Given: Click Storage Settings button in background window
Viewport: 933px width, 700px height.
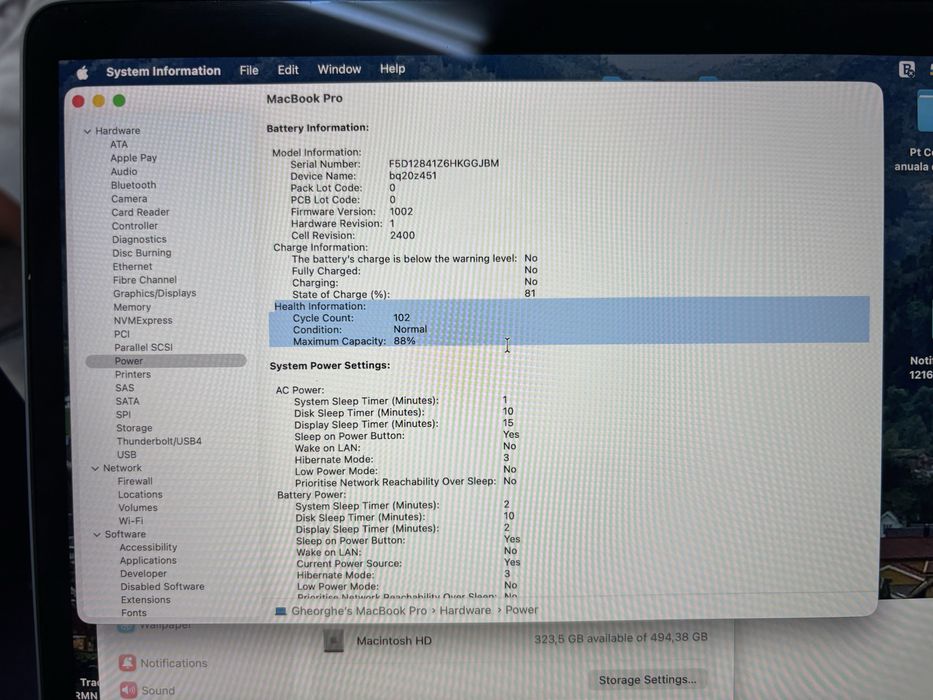Looking at the screenshot, I should point(647,680).
